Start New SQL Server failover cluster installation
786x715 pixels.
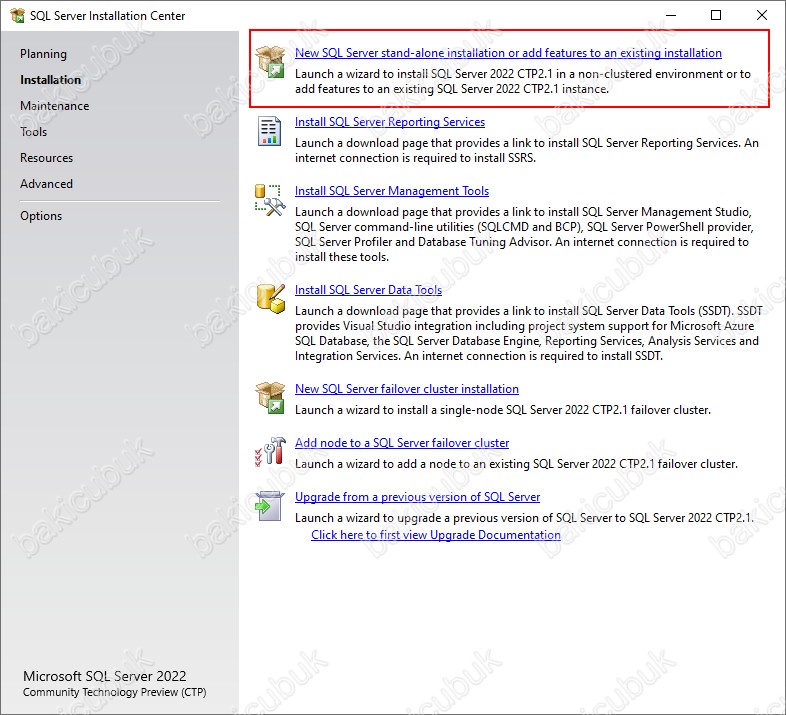point(407,389)
